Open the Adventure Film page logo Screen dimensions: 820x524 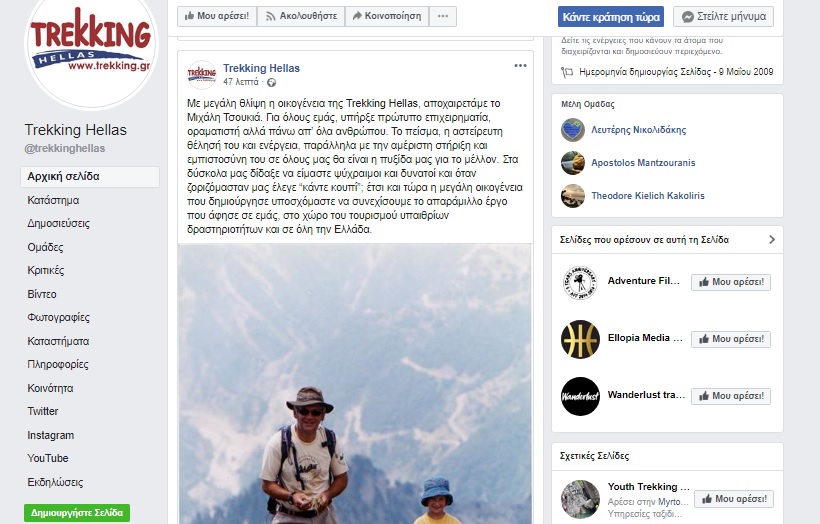pos(580,282)
